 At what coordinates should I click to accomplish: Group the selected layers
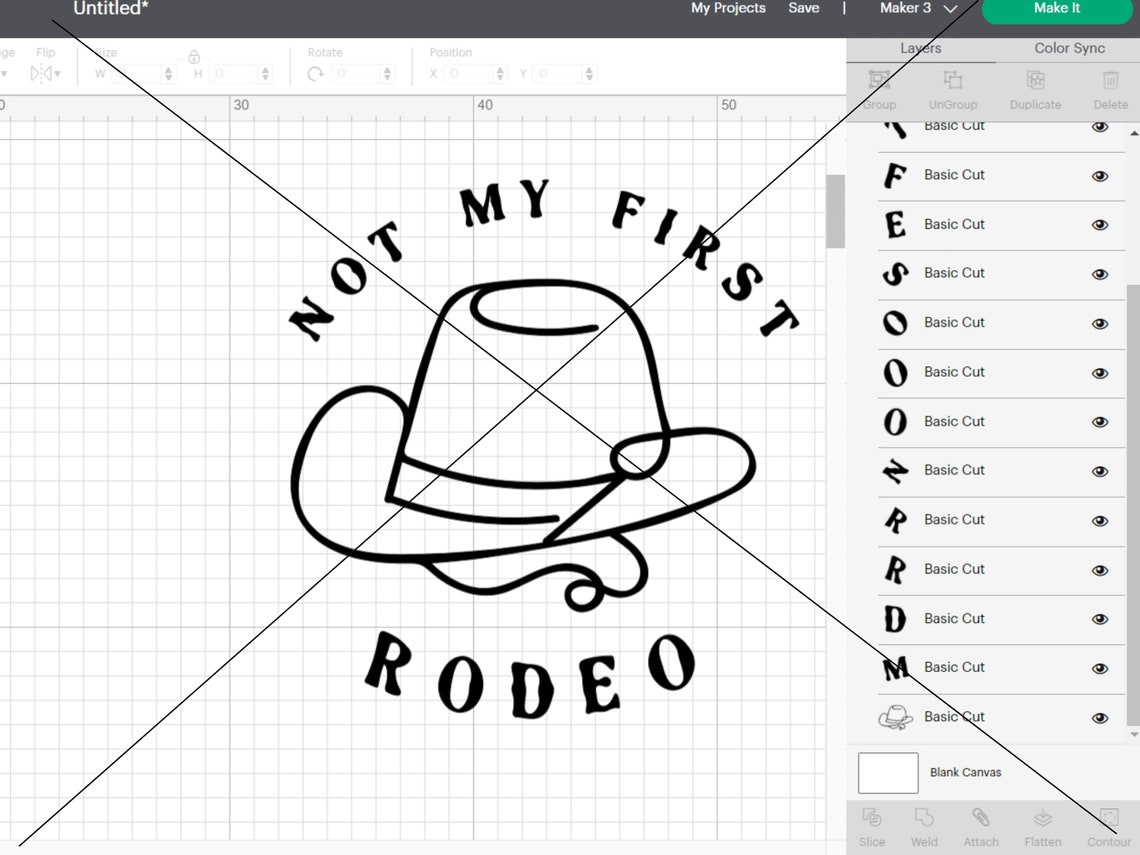(878, 89)
